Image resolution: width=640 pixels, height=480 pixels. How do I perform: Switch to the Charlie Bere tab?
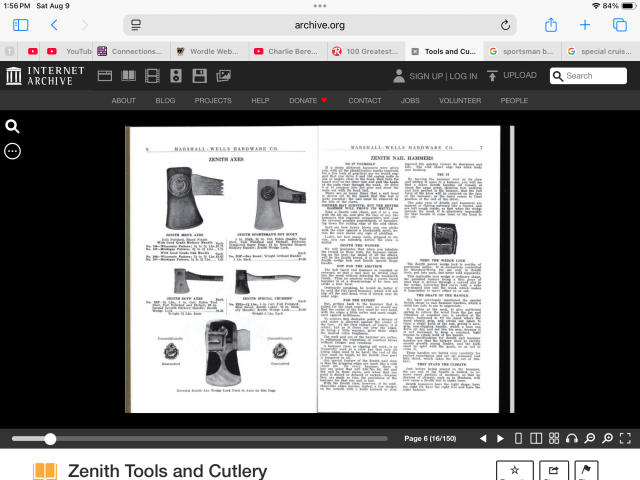pos(287,51)
